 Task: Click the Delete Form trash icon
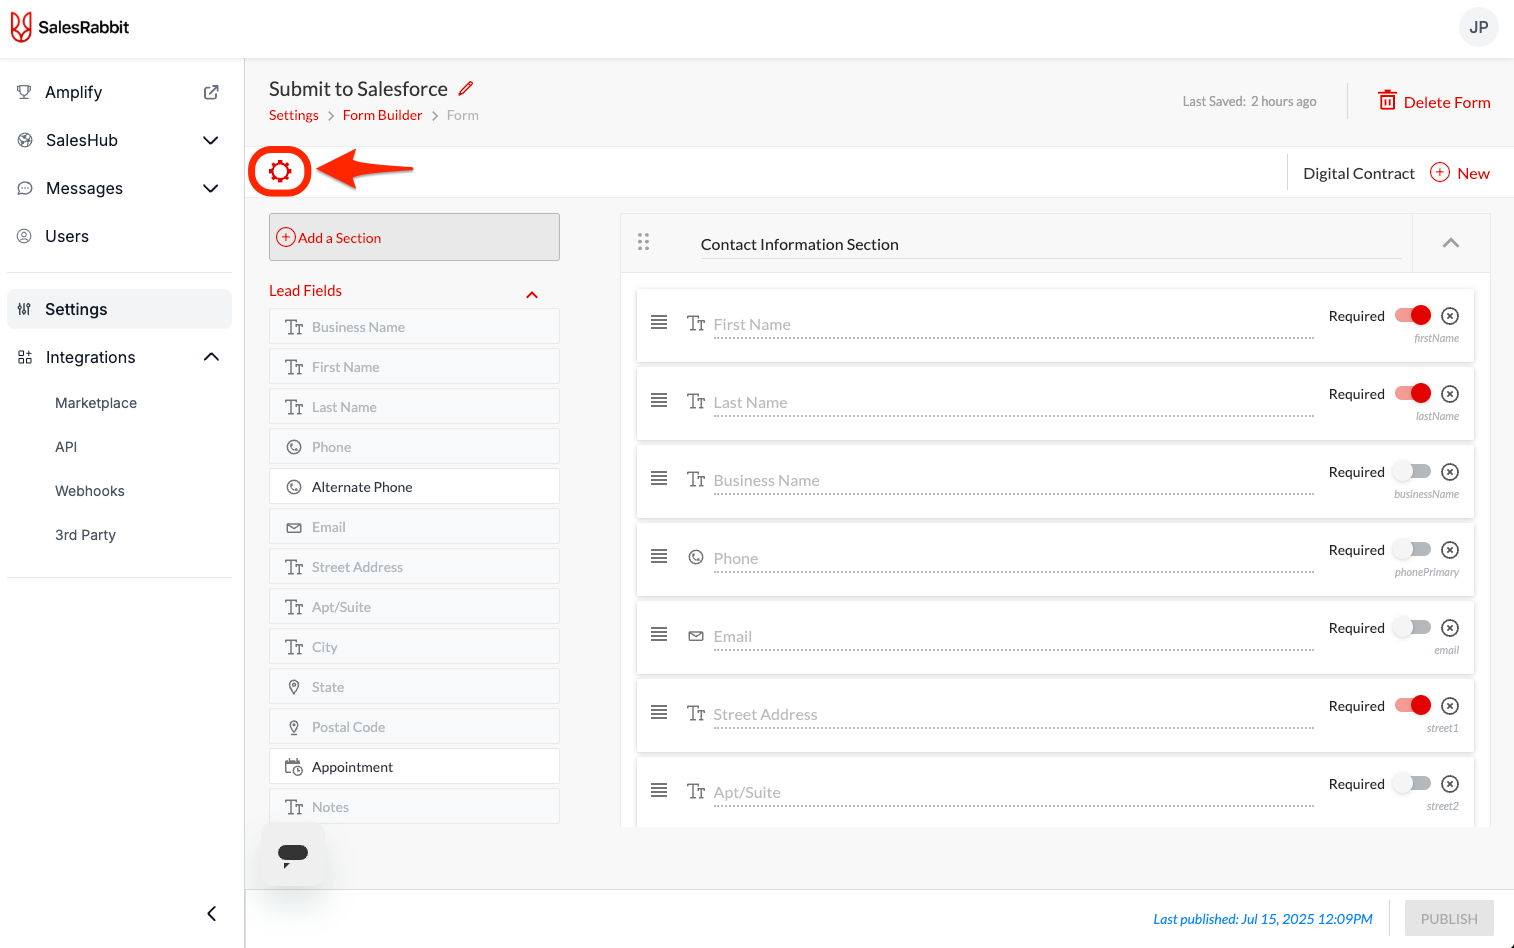tap(1387, 100)
